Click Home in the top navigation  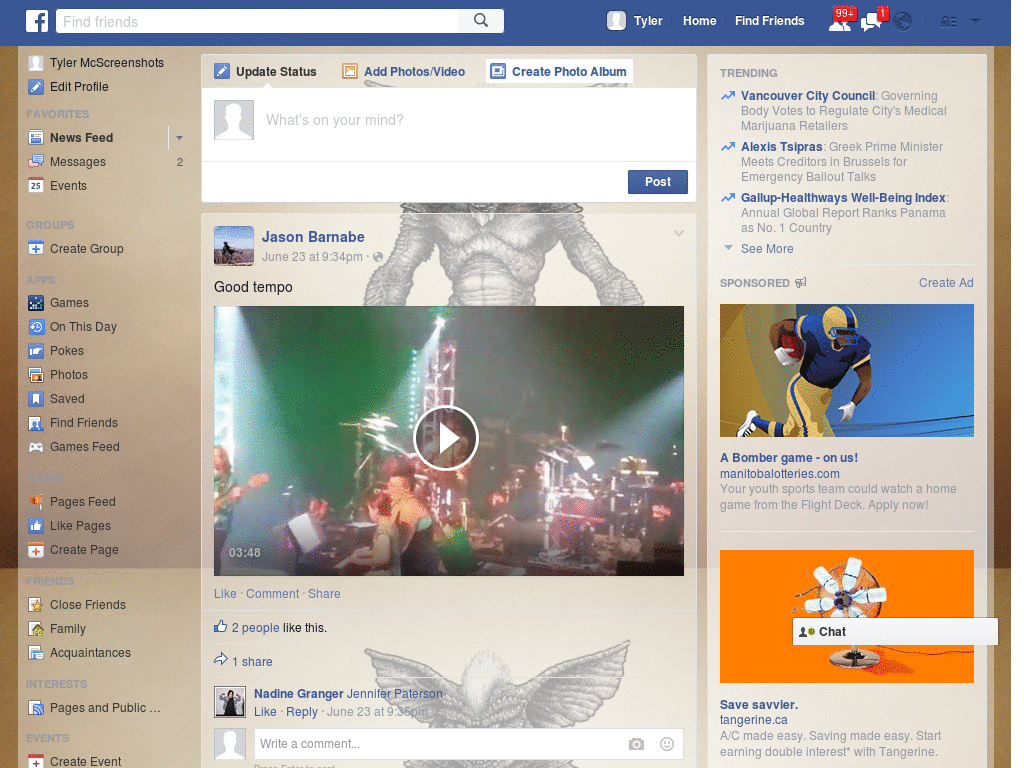(699, 20)
